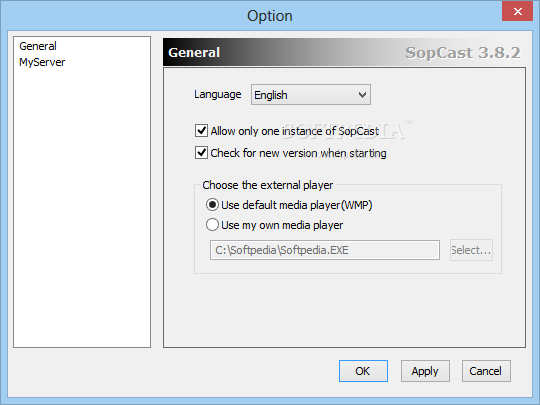The height and width of the screenshot is (405, 540).
Task: Open the MyServer options page
Action: pyautogui.click(x=42, y=62)
